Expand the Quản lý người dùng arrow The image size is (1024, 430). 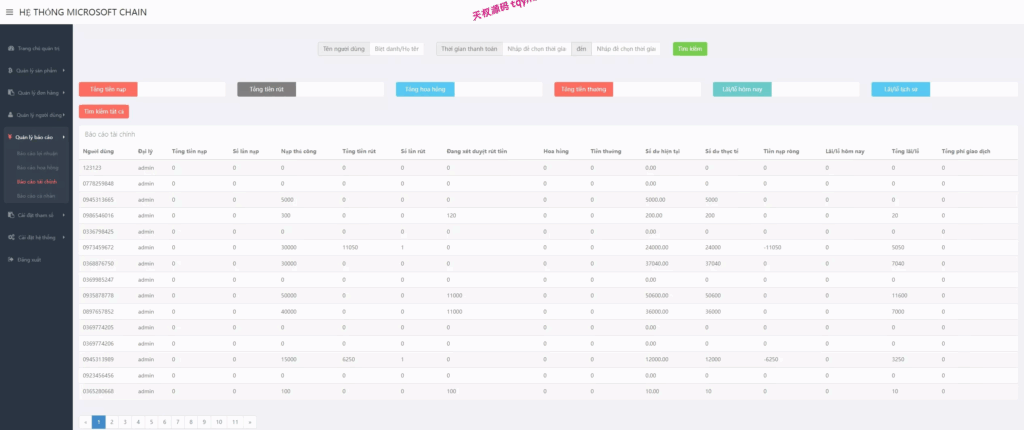click(63, 115)
